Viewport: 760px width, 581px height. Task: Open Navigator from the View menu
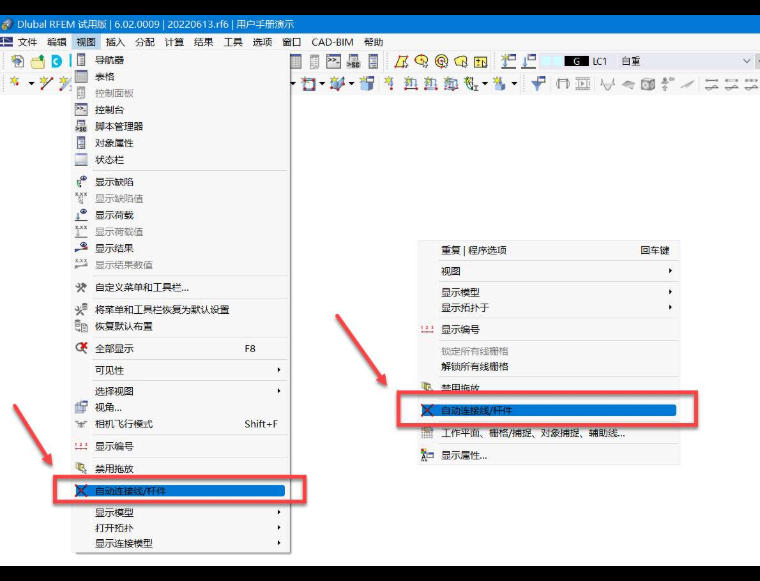181,60
